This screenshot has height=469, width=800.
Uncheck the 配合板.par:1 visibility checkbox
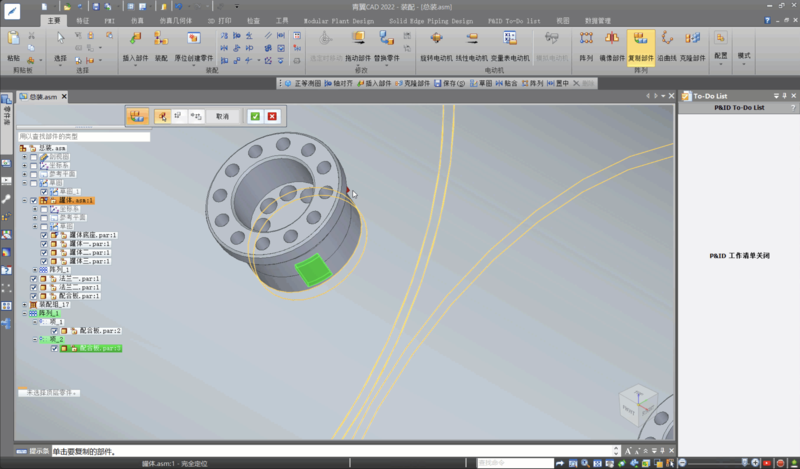click(x=34, y=296)
